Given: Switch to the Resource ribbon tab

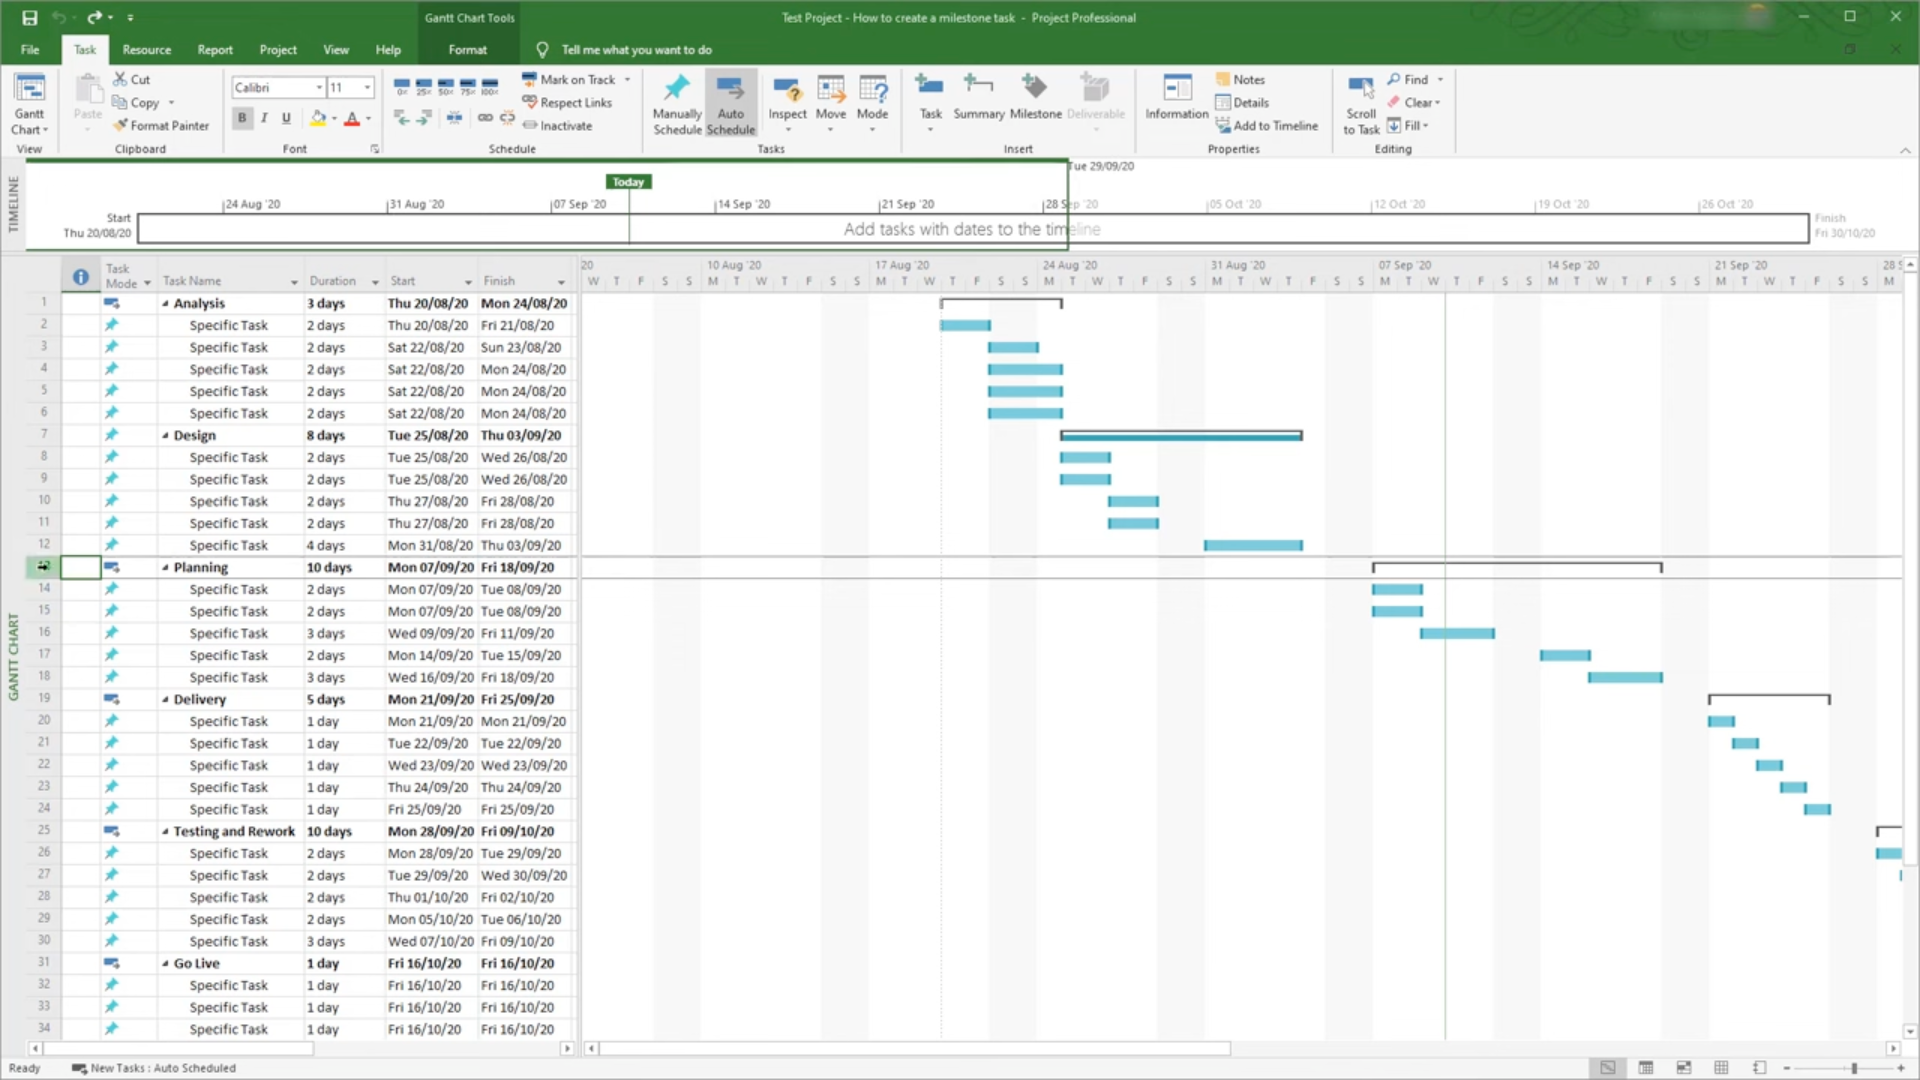Looking at the screenshot, I should [146, 50].
